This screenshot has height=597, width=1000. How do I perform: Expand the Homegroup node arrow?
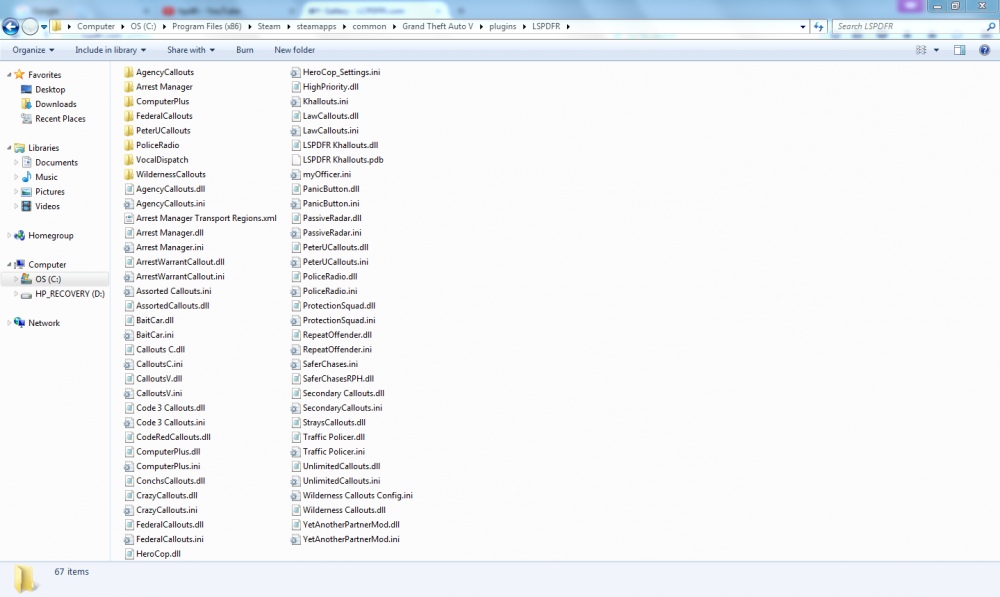(x=9, y=235)
